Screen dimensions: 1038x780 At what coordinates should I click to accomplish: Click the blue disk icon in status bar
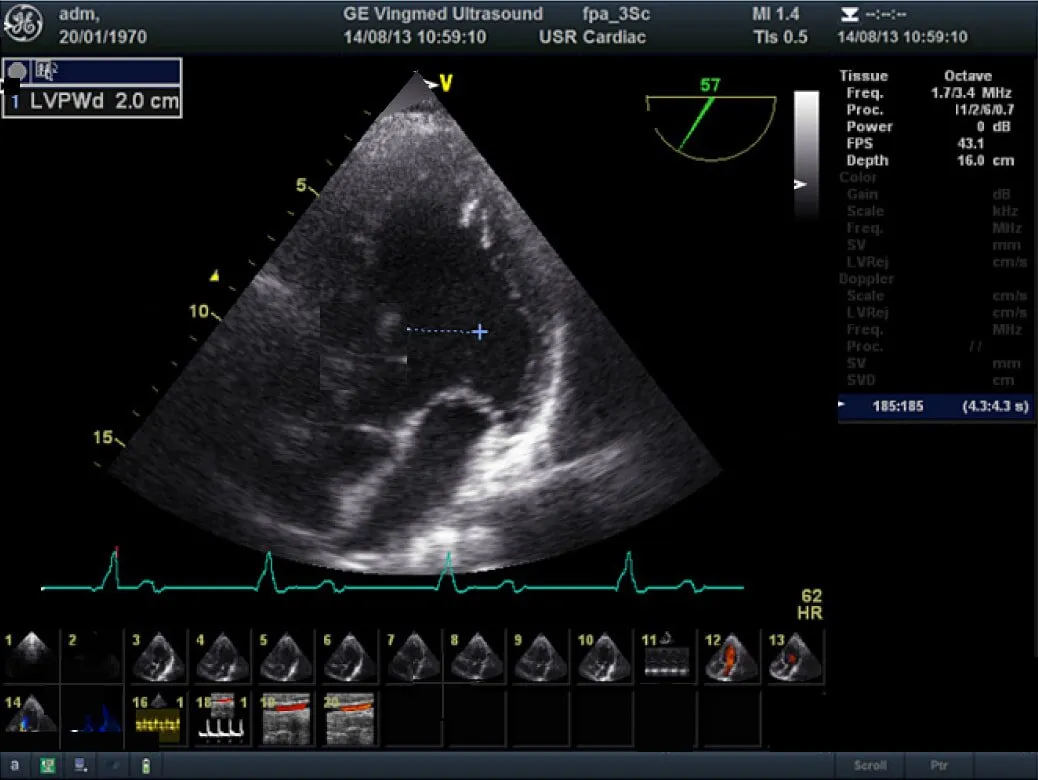tap(80, 765)
